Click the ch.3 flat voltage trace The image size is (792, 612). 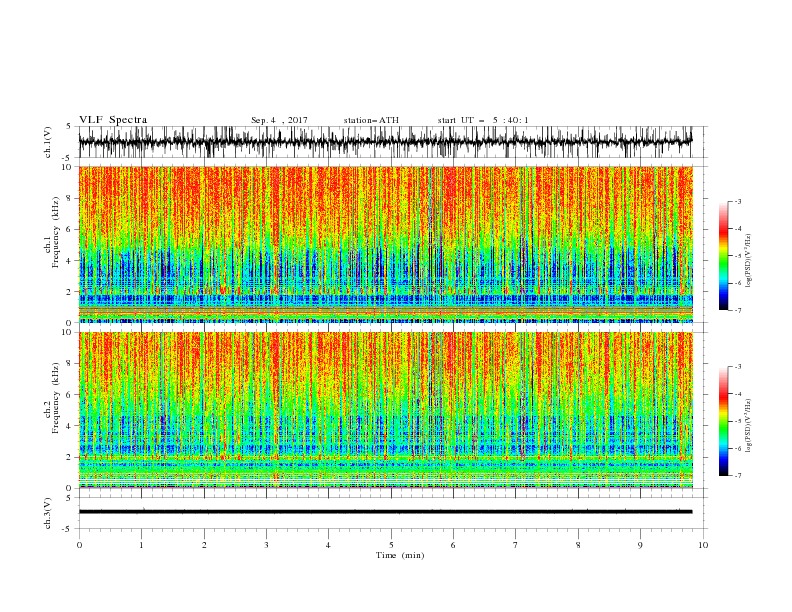(386, 512)
